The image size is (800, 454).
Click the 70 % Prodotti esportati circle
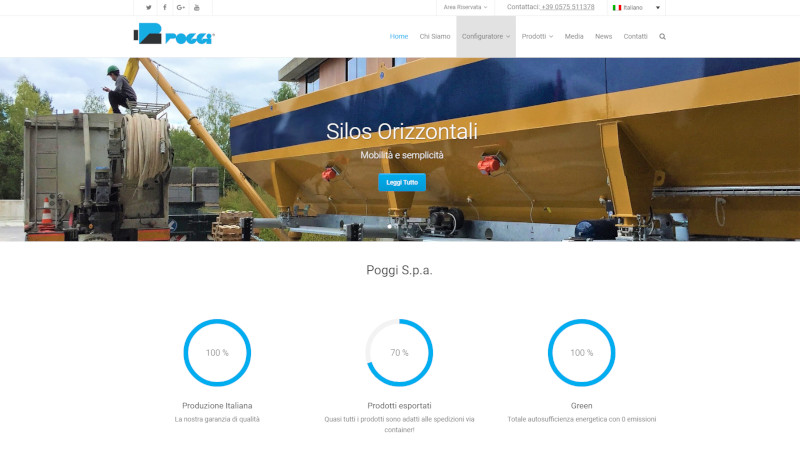pyautogui.click(x=399, y=352)
